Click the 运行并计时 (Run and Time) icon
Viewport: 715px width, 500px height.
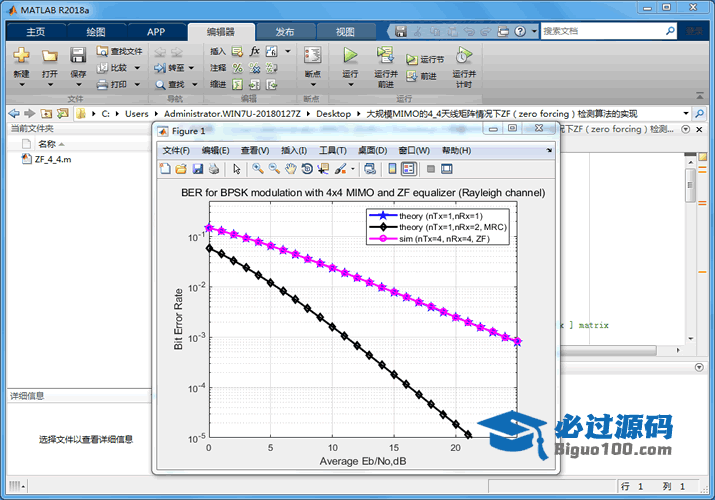[463, 56]
